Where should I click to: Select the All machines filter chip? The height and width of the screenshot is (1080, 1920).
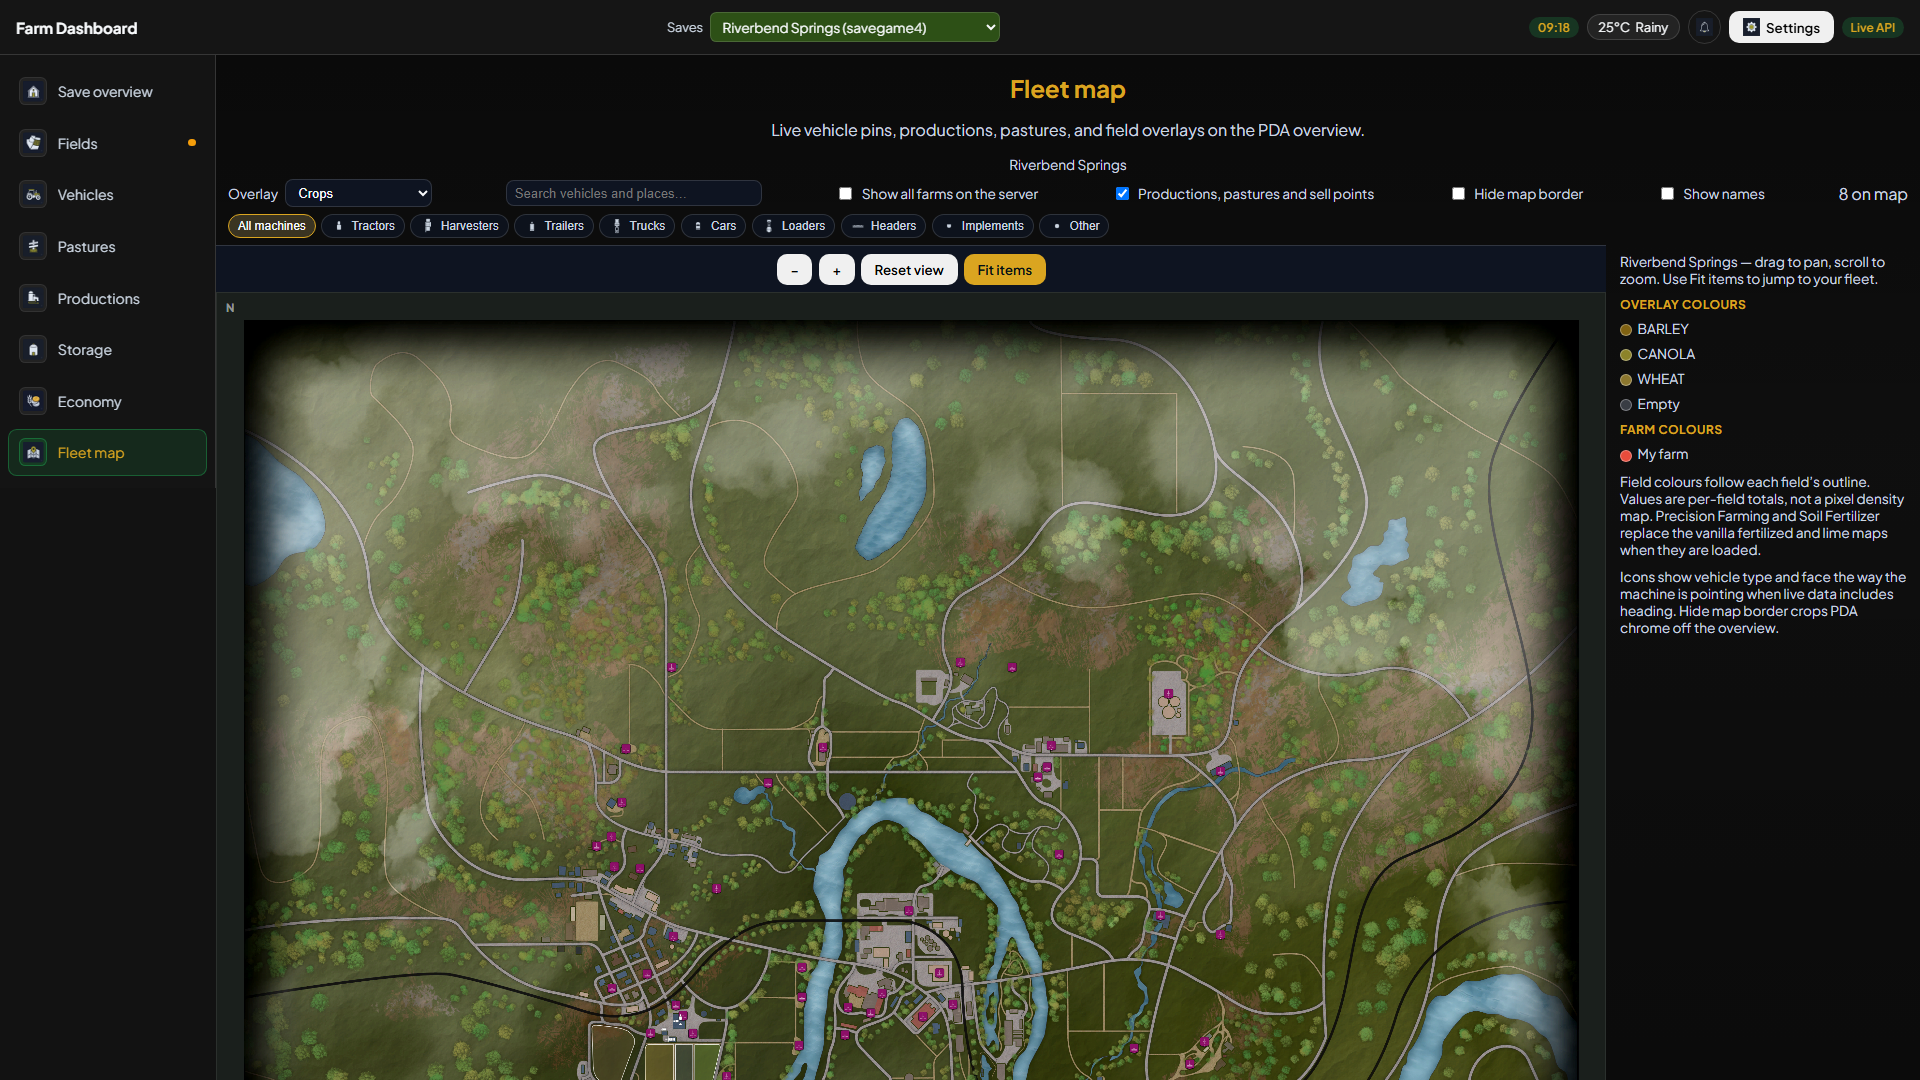click(272, 226)
